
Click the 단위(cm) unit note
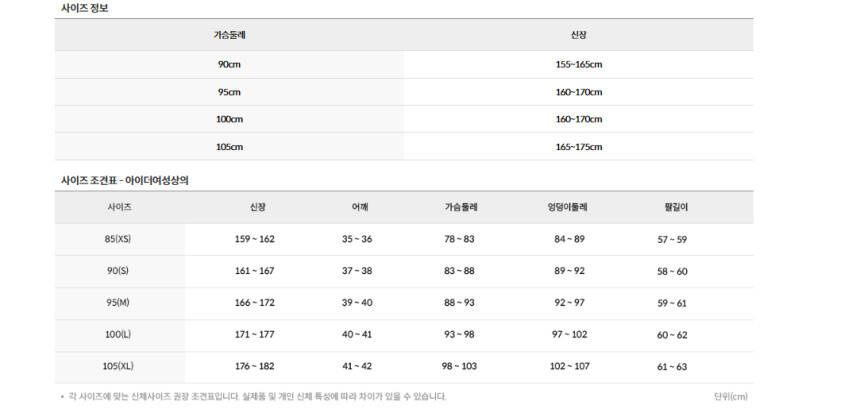pyautogui.click(x=731, y=396)
